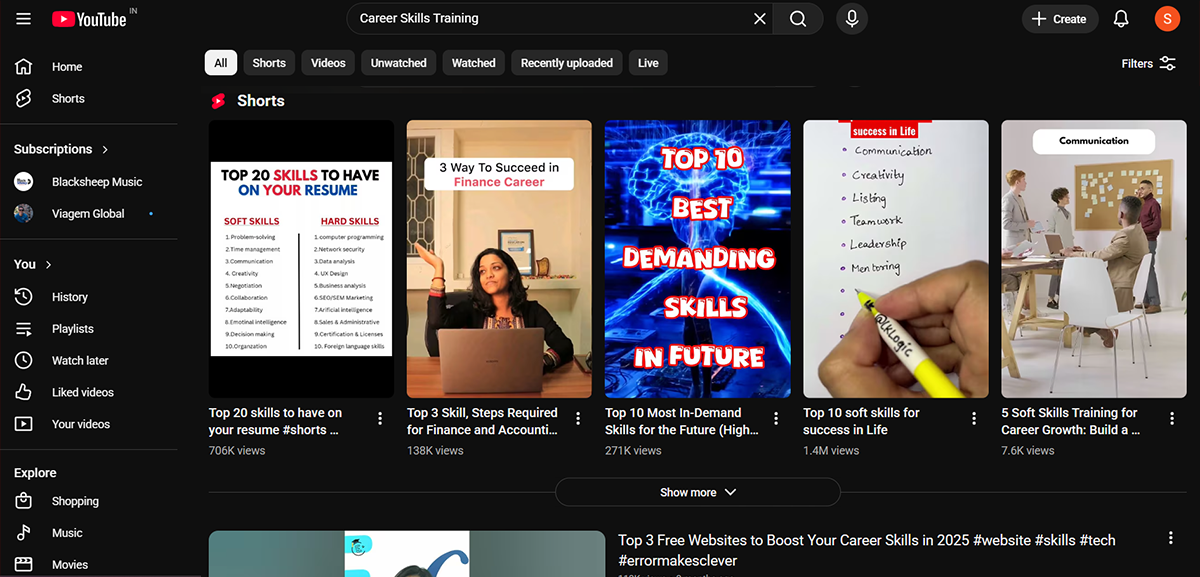Screen dimensions: 1200x577
Task: Select the Unwatched filter chip
Action: [399, 63]
